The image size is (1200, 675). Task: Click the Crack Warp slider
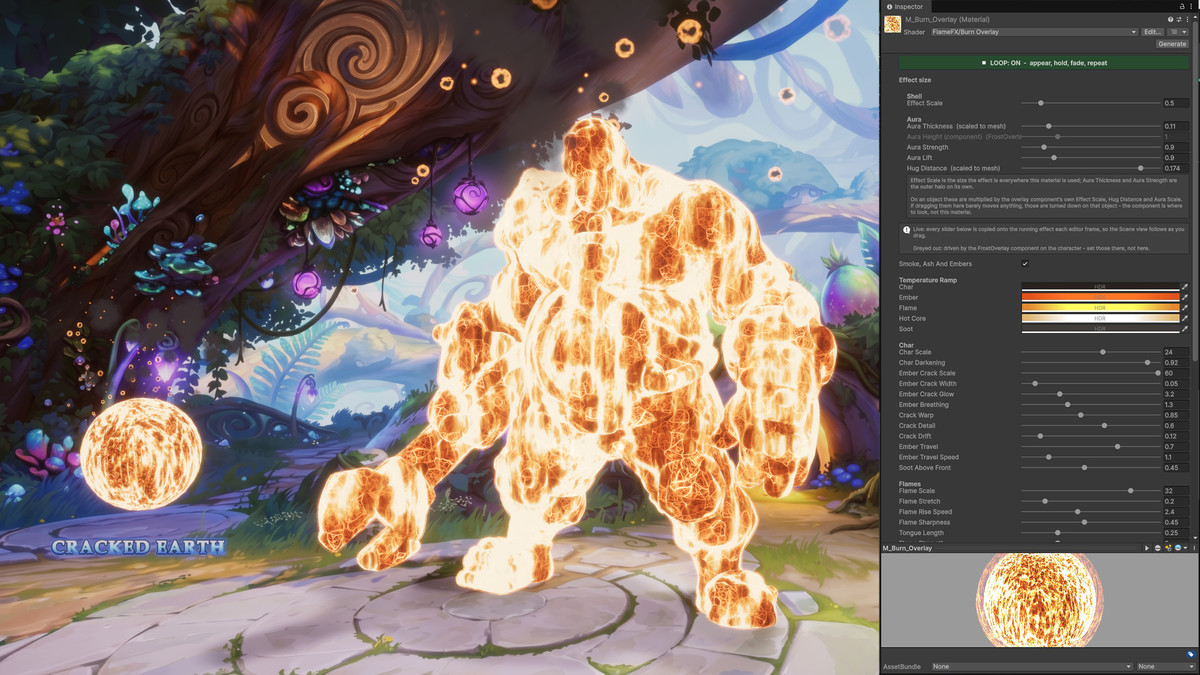coord(1090,415)
